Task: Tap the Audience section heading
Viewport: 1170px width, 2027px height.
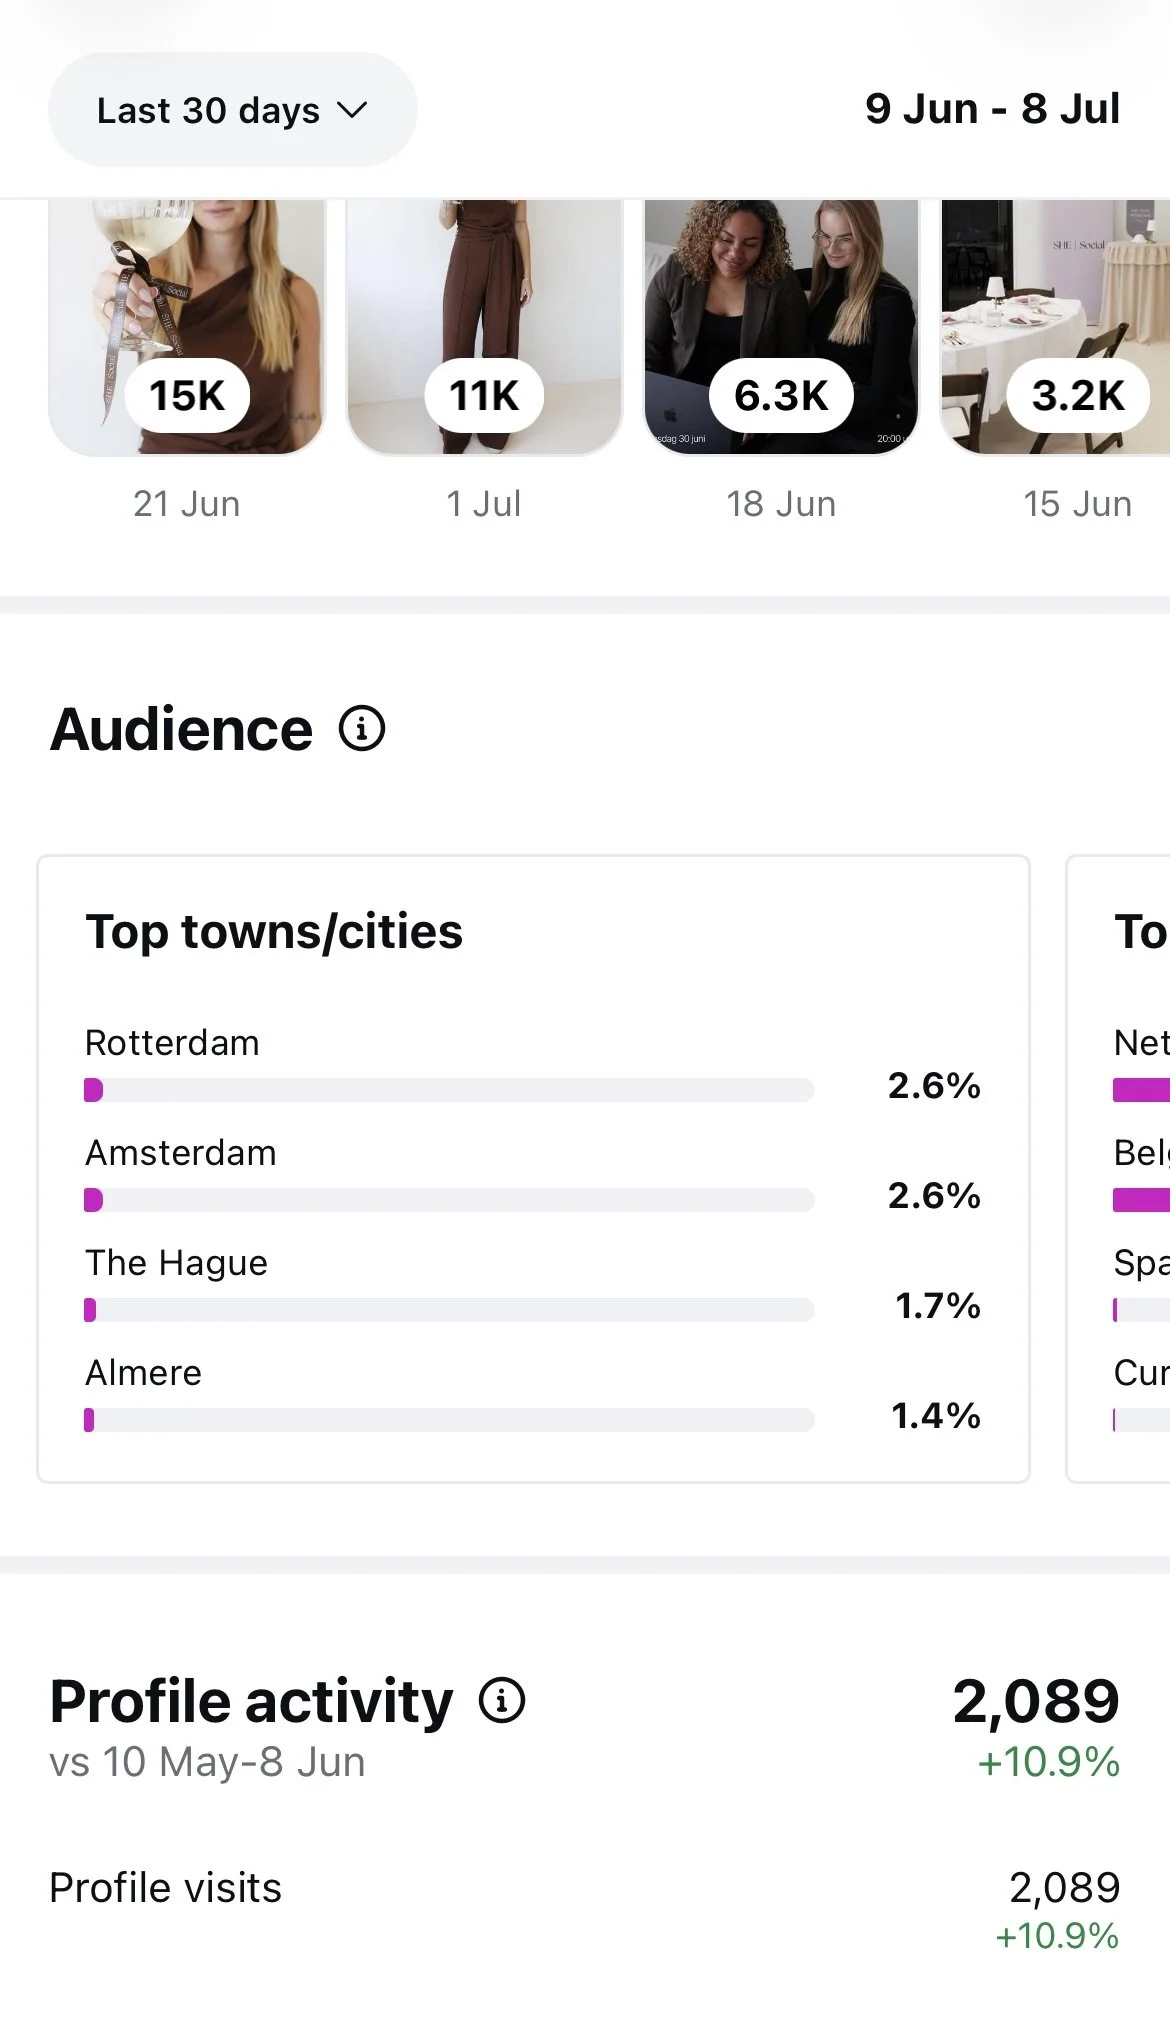Action: [181, 729]
